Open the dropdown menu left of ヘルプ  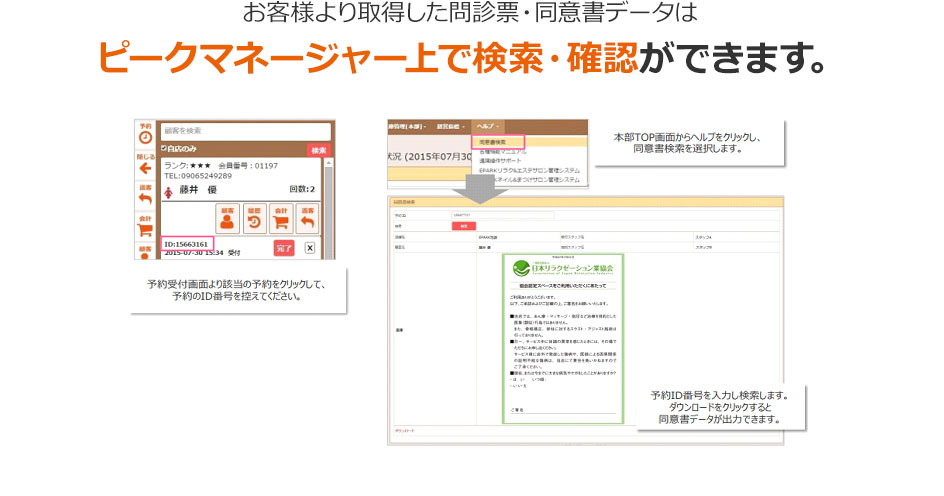(x=450, y=126)
